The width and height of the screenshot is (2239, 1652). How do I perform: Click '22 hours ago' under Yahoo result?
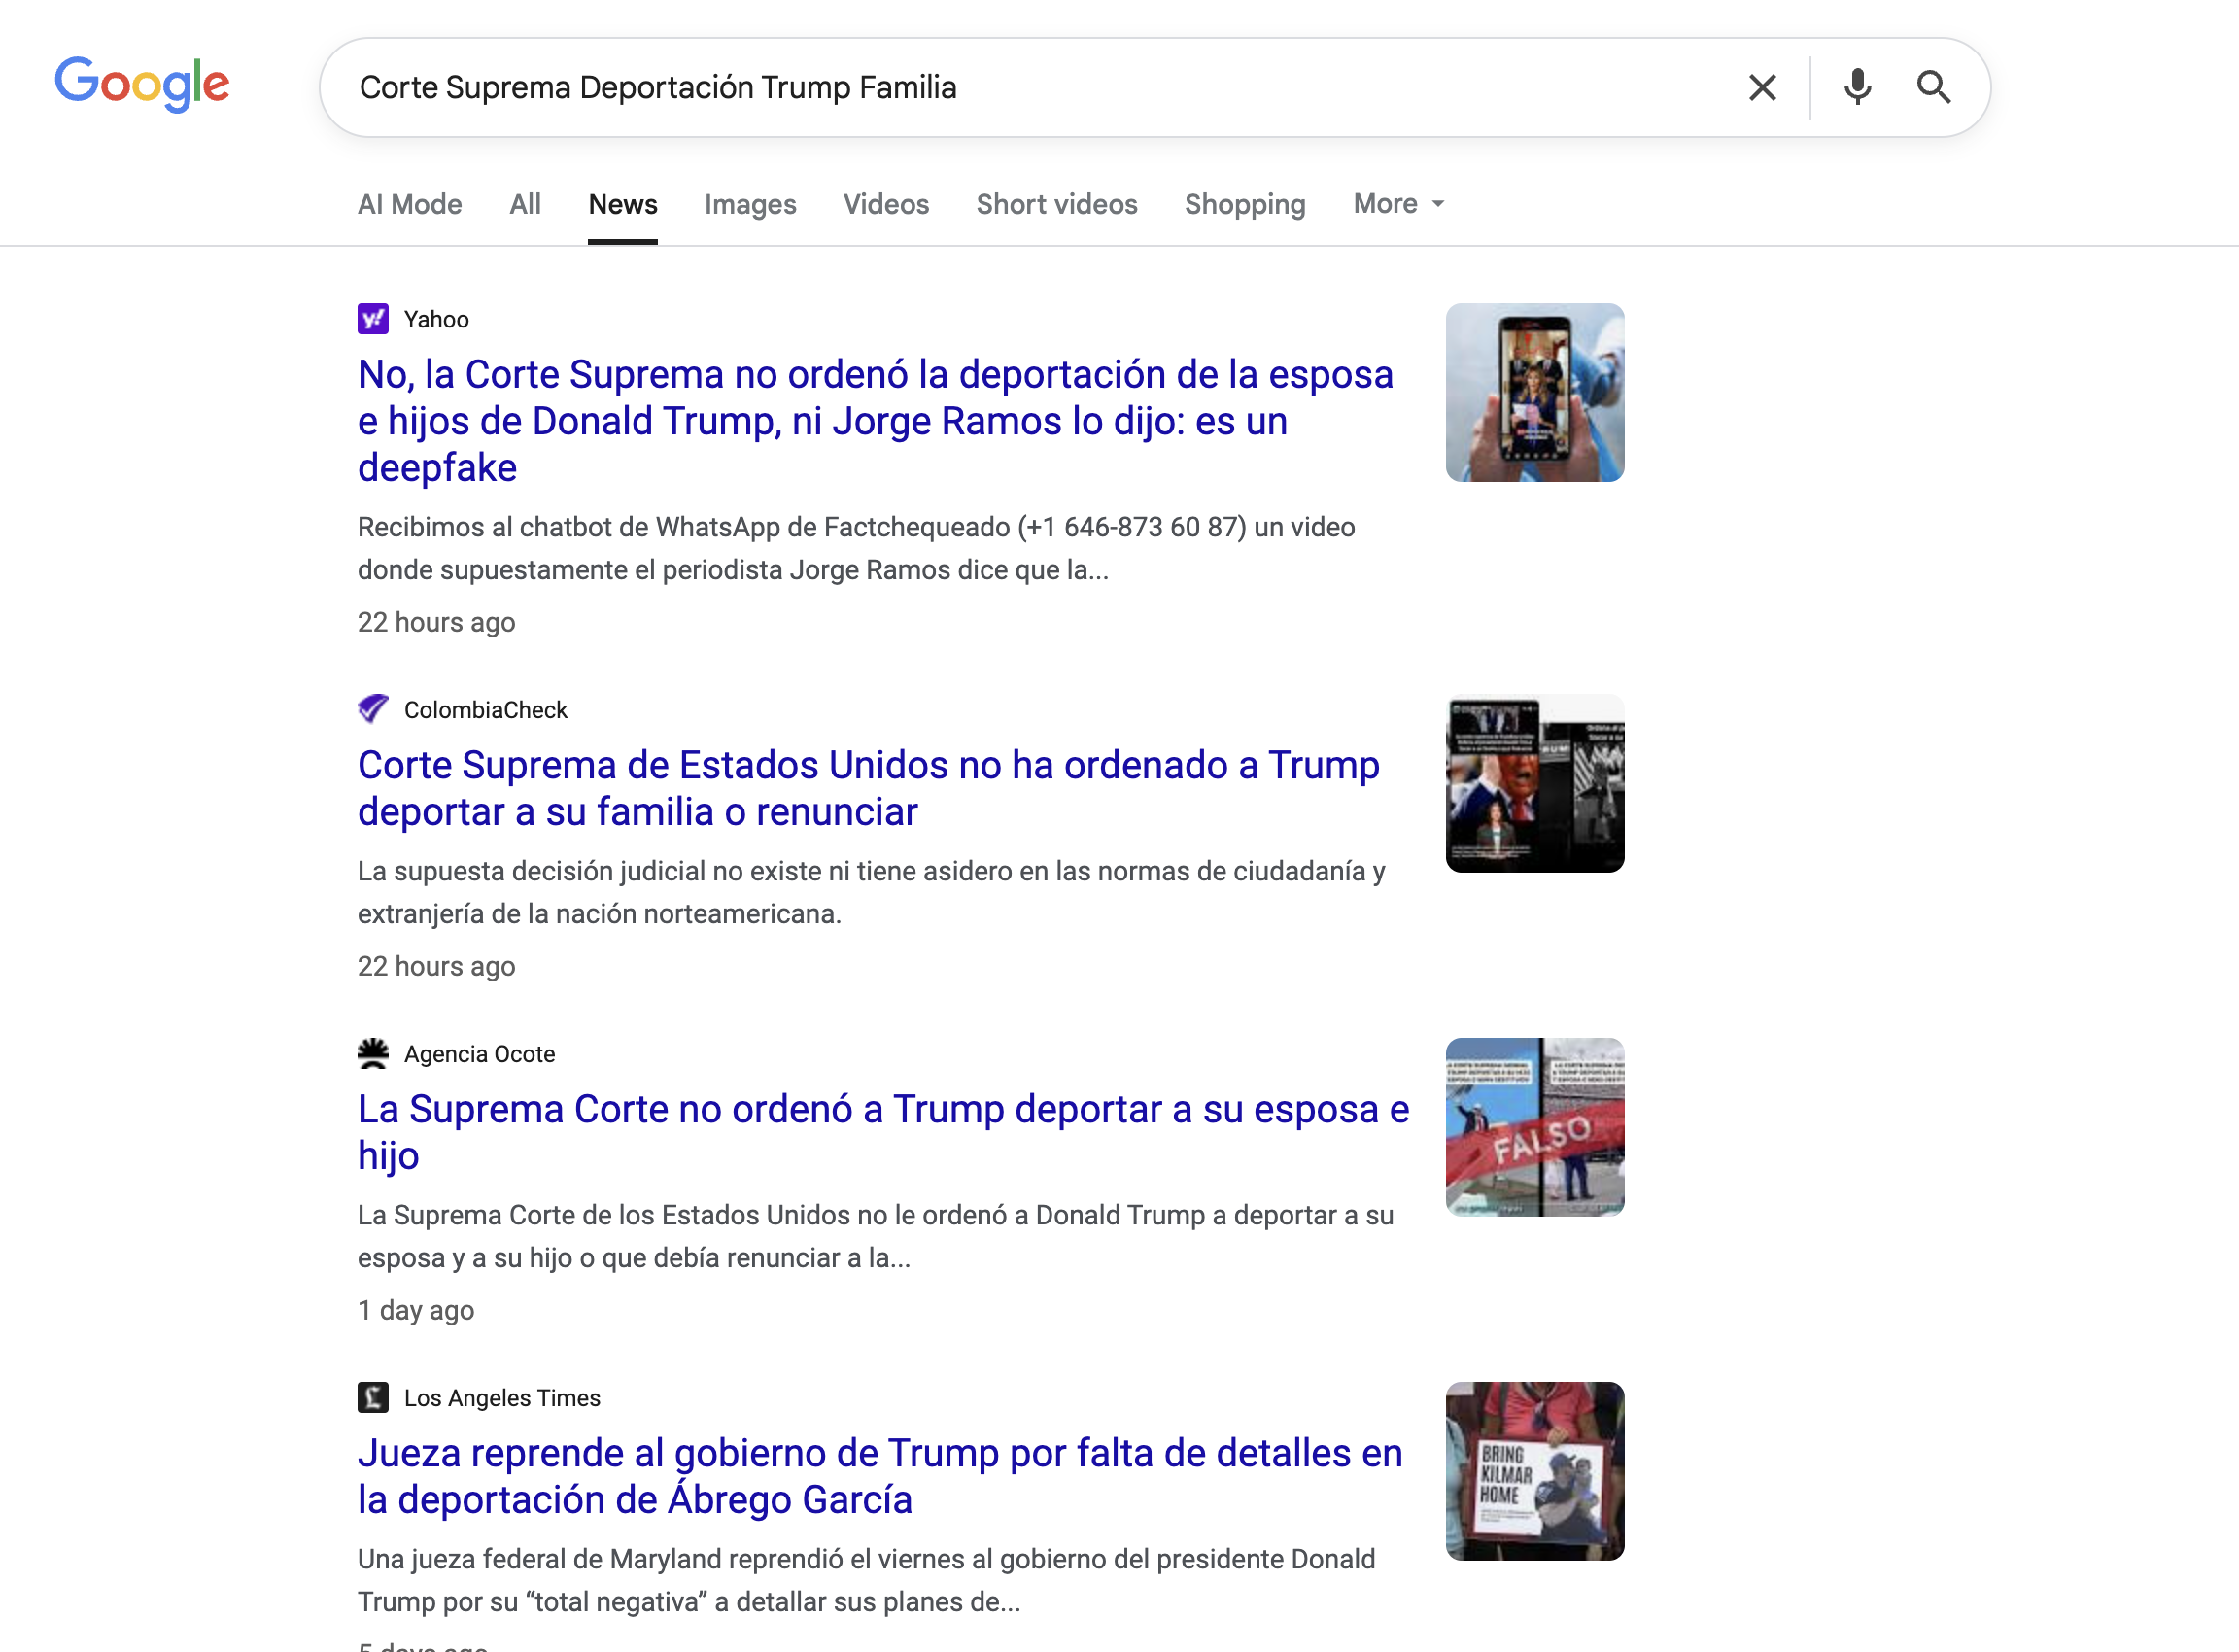[x=436, y=622]
